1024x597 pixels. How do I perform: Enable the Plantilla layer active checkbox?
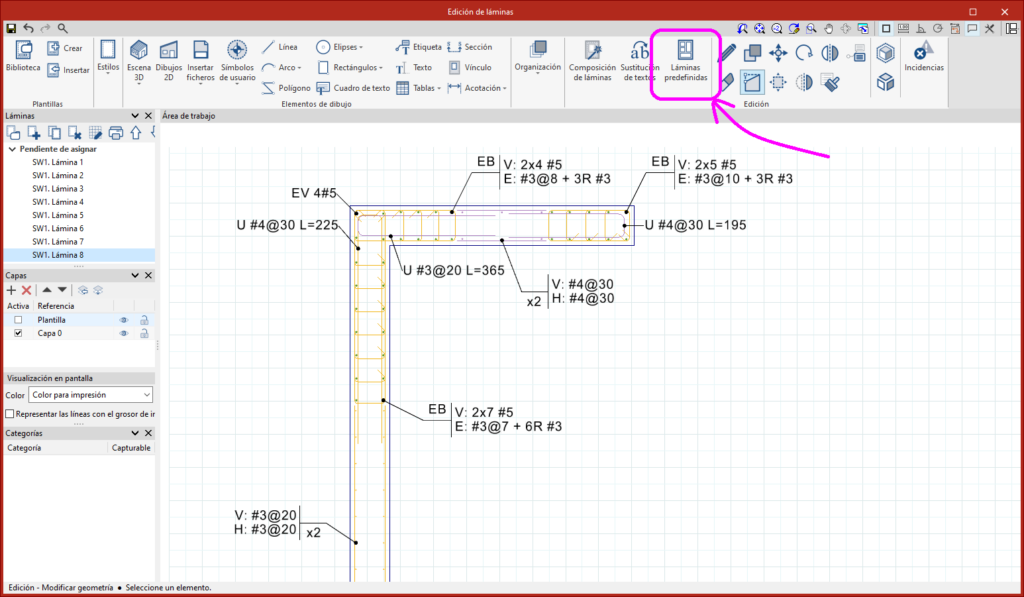tap(18, 320)
